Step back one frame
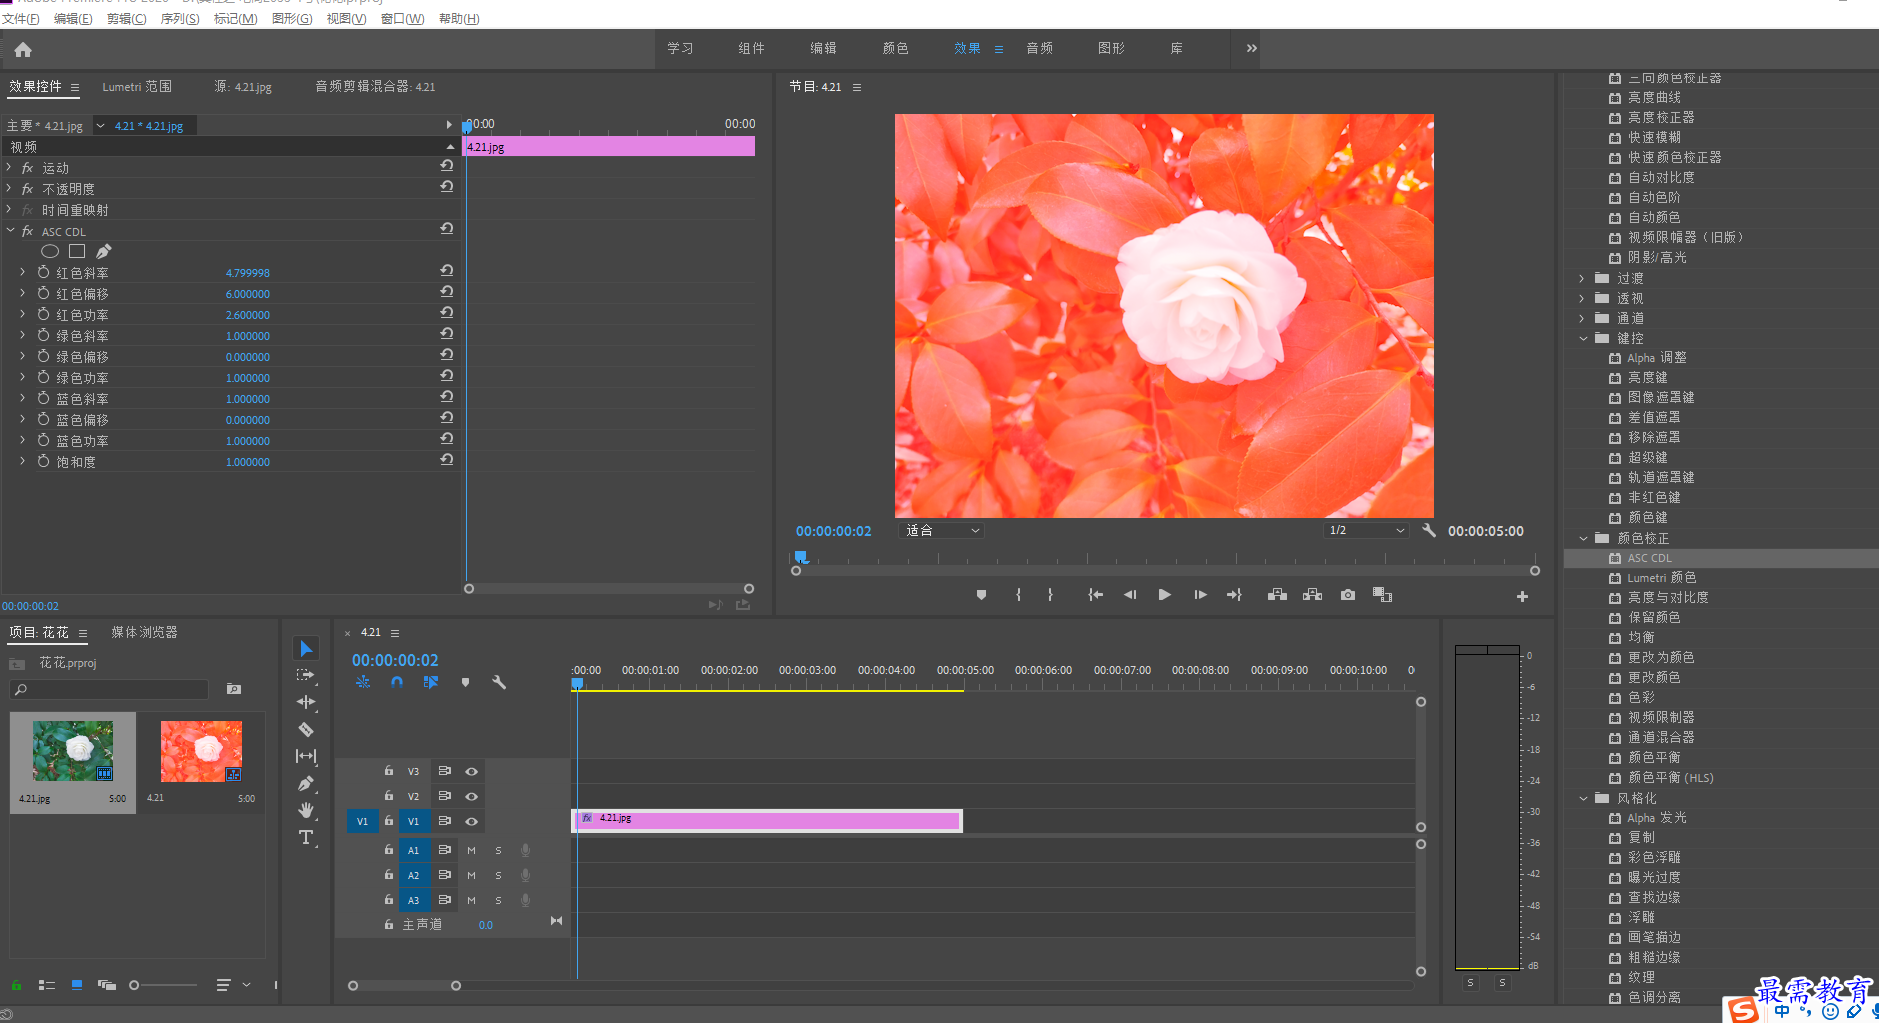This screenshot has width=1879, height=1023. (1130, 595)
